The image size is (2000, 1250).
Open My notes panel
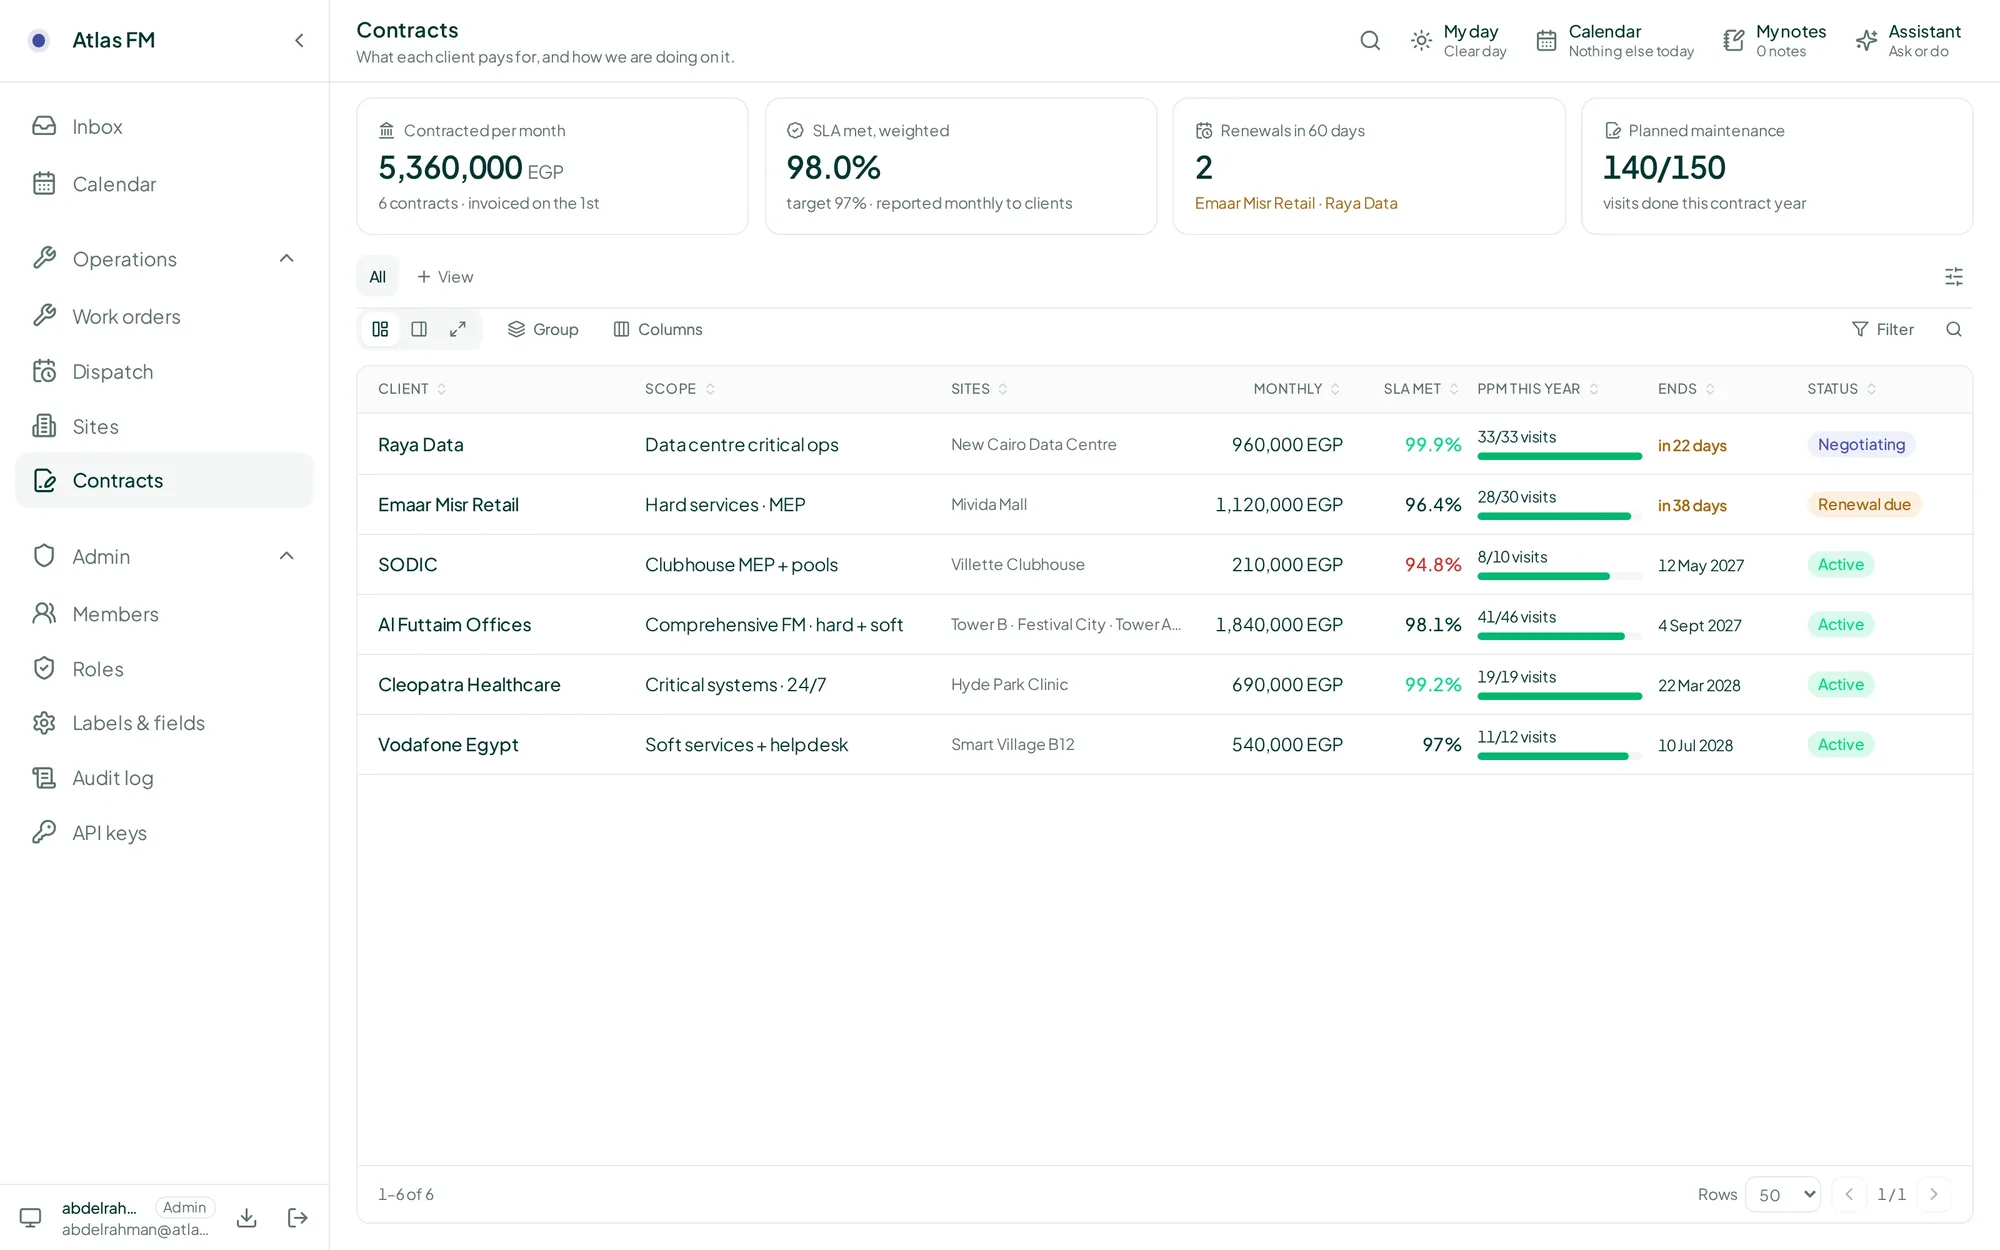(x=1775, y=40)
